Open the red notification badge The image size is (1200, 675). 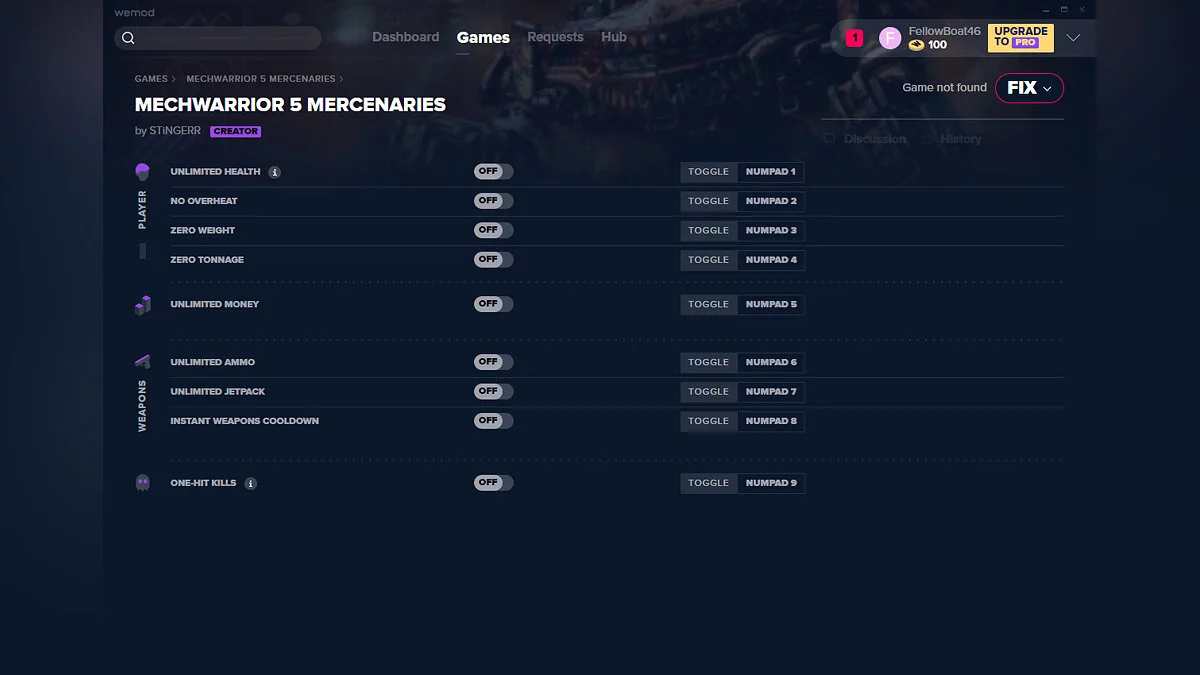[x=854, y=38]
